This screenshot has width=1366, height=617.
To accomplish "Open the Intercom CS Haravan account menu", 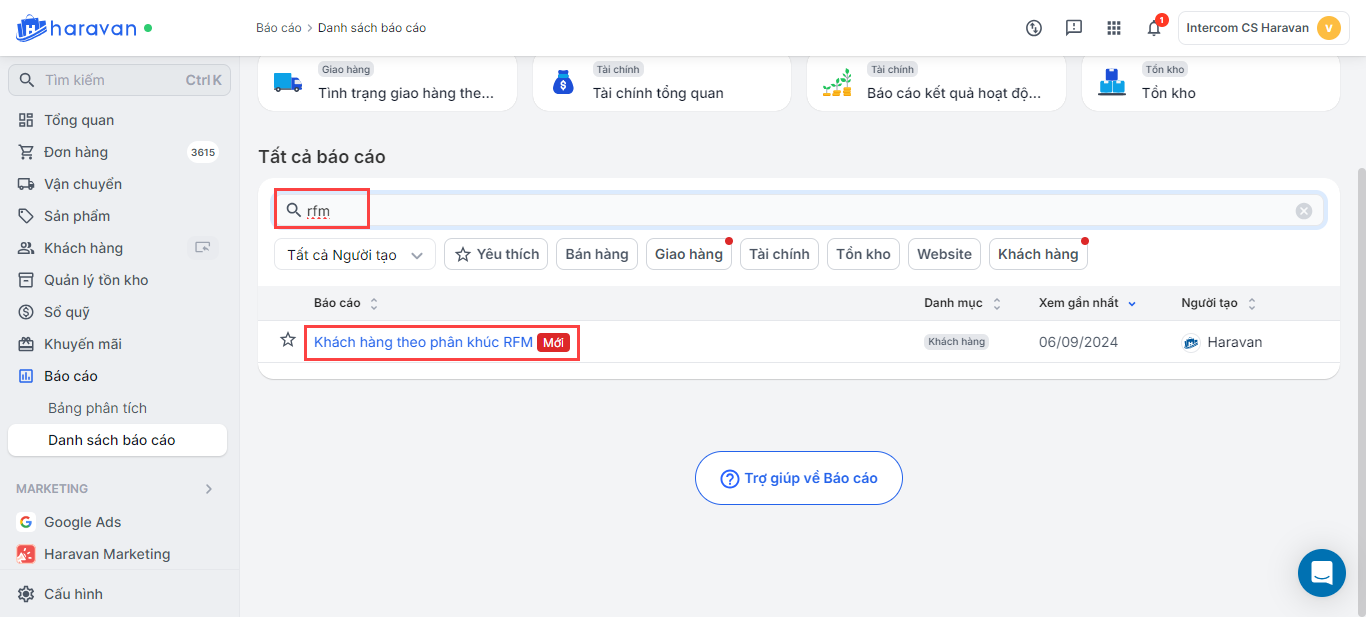I will pyautogui.click(x=1263, y=28).
